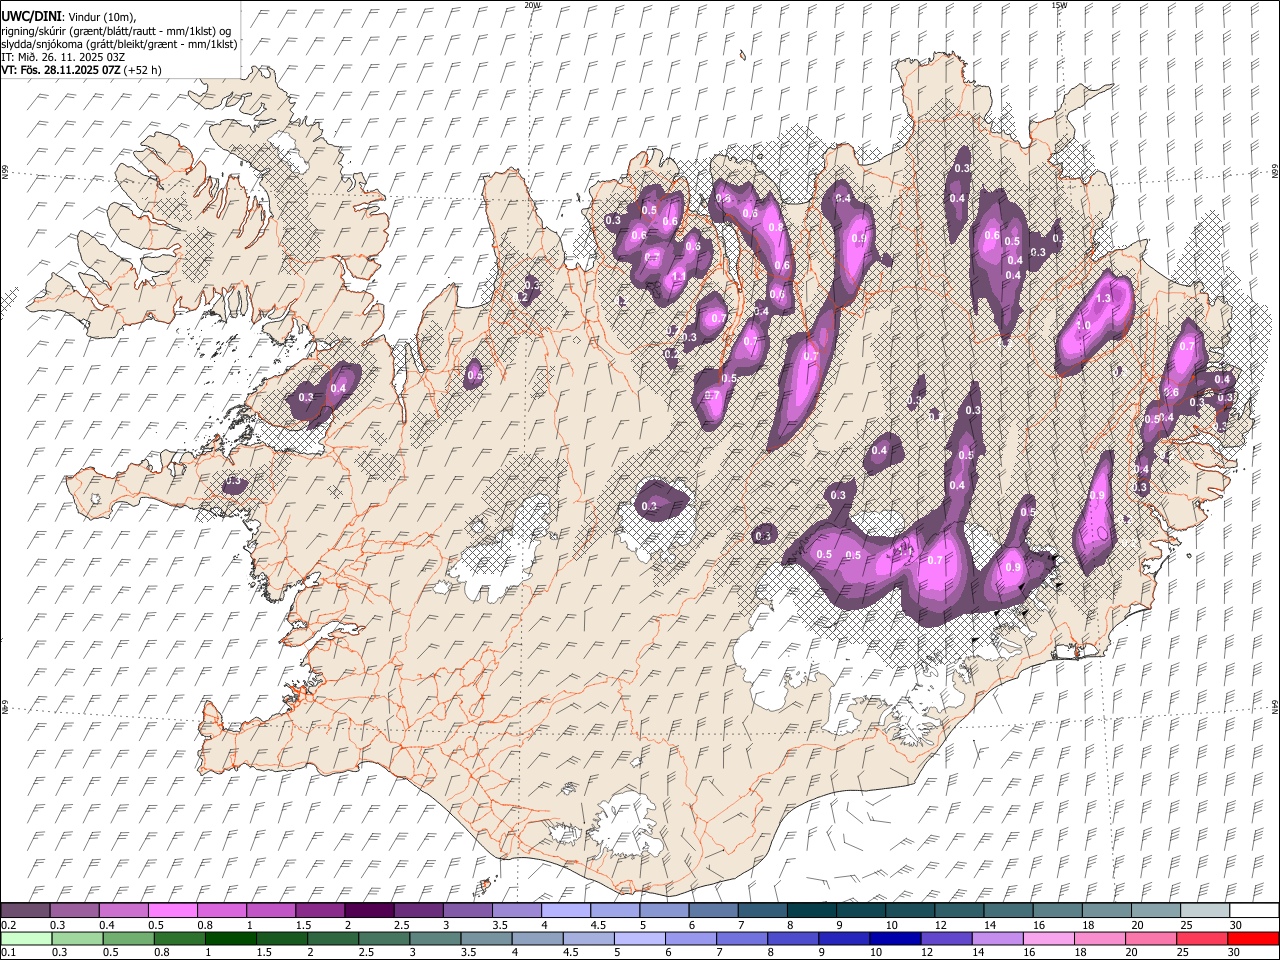
Task: Select the white upper legend swatch at 30
Action: click(1254, 911)
